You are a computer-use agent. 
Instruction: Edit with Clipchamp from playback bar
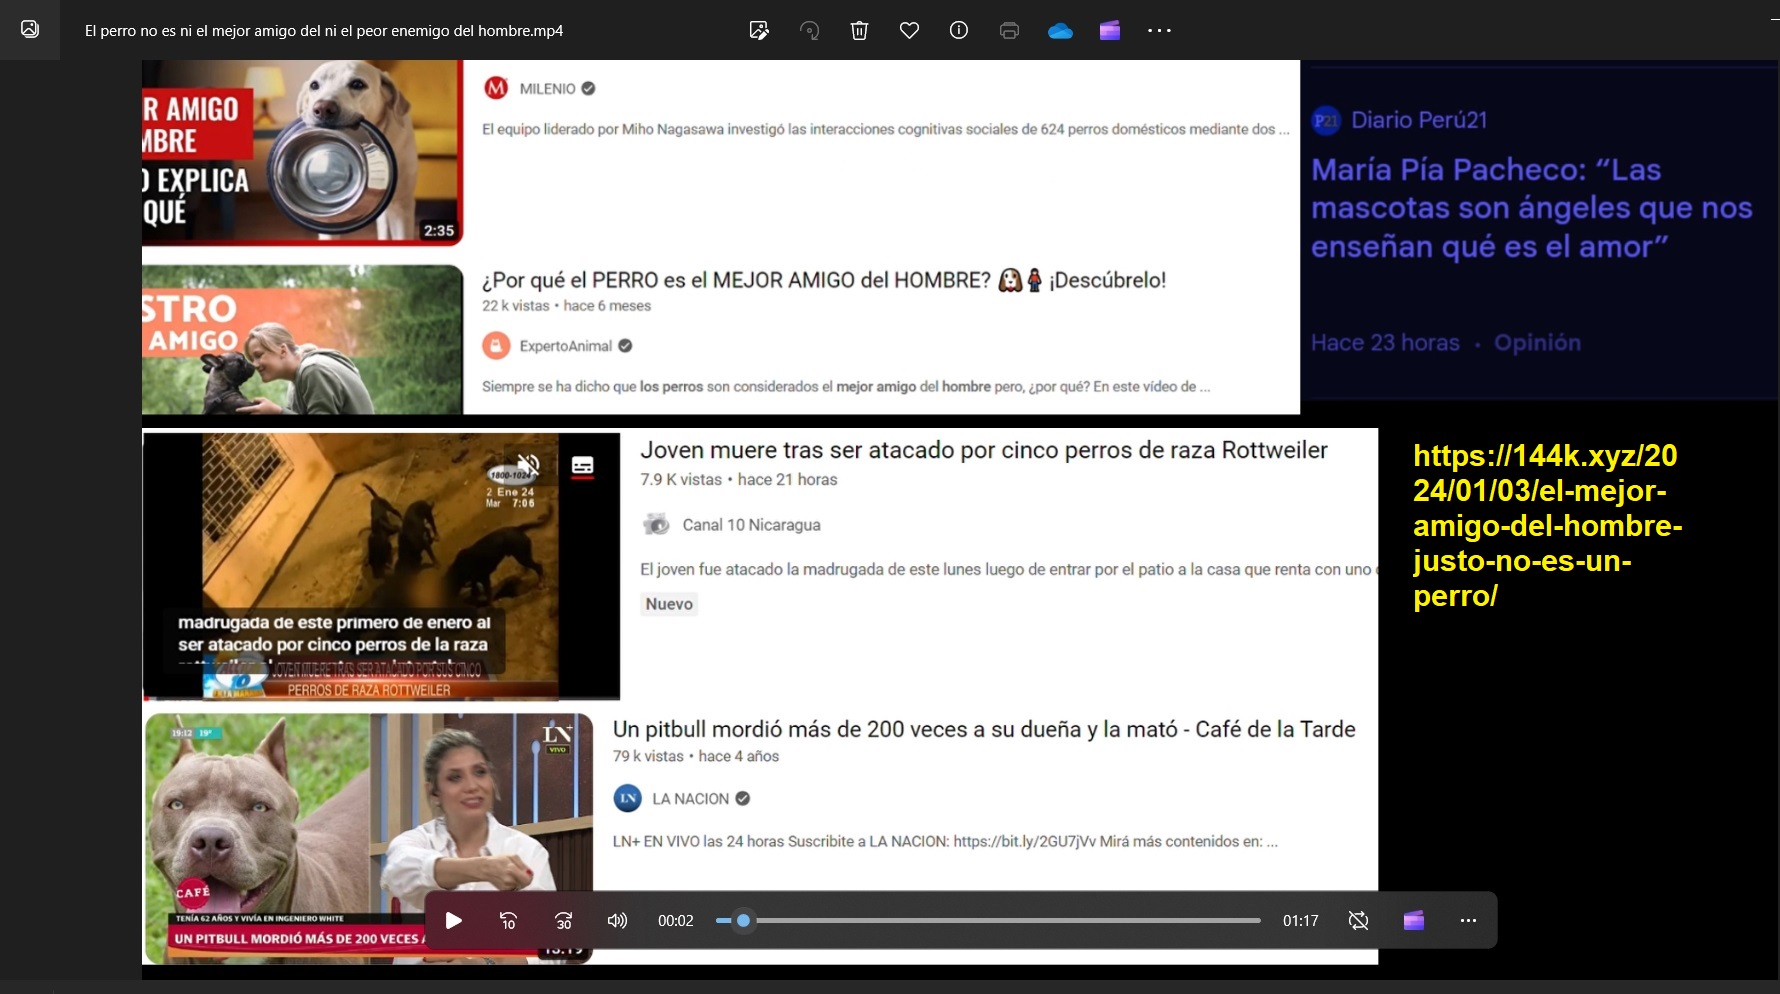pos(1413,920)
